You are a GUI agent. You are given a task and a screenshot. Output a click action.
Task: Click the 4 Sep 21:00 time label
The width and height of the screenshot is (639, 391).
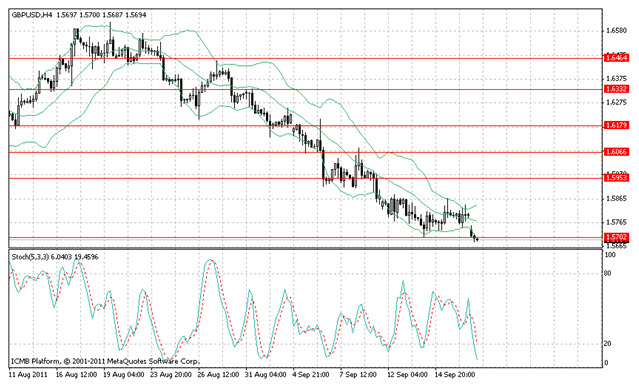[311, 374]
